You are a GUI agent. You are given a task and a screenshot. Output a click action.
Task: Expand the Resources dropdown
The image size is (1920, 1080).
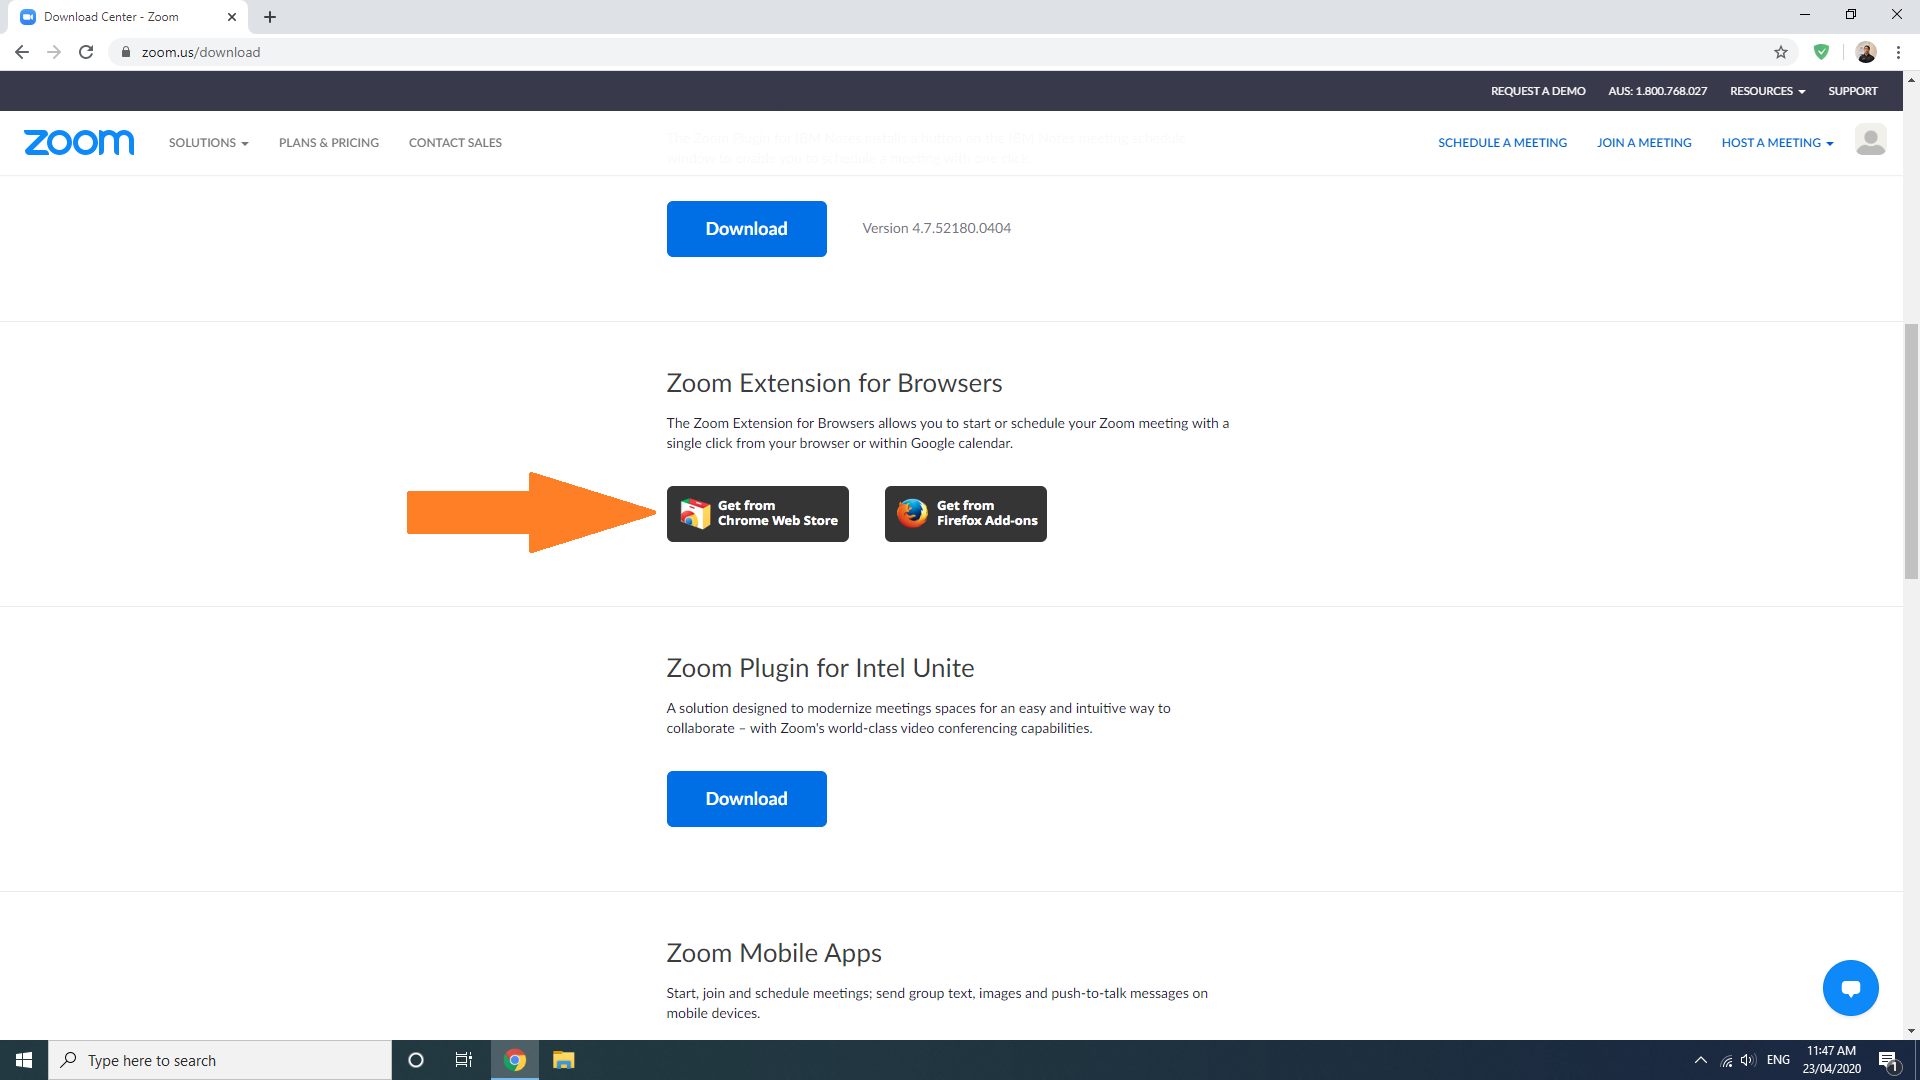[1767, 91]
